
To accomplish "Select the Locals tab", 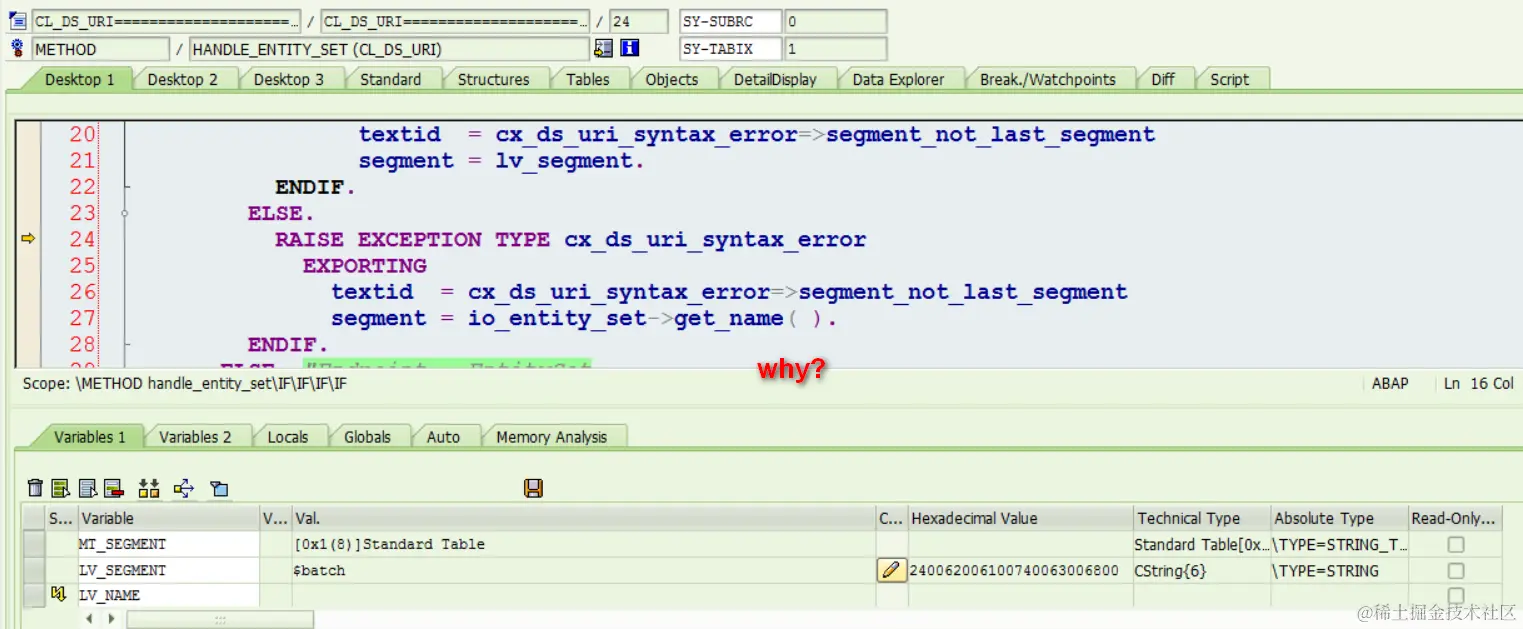I will pos(287,437).
